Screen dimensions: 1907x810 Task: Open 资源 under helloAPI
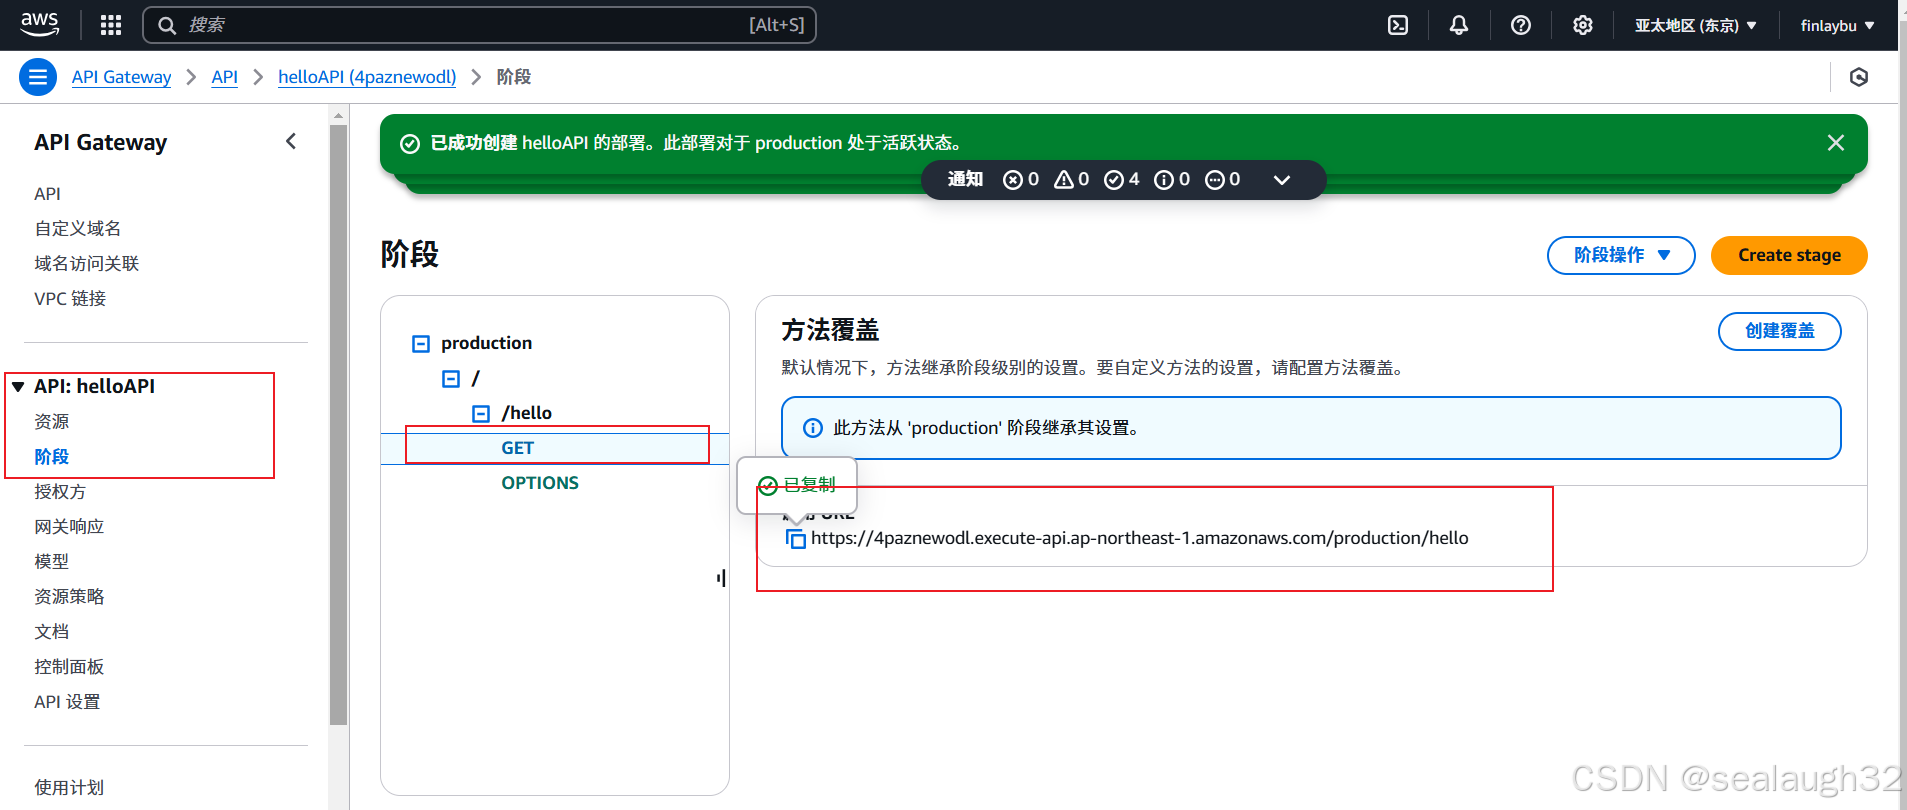(52, 422)
